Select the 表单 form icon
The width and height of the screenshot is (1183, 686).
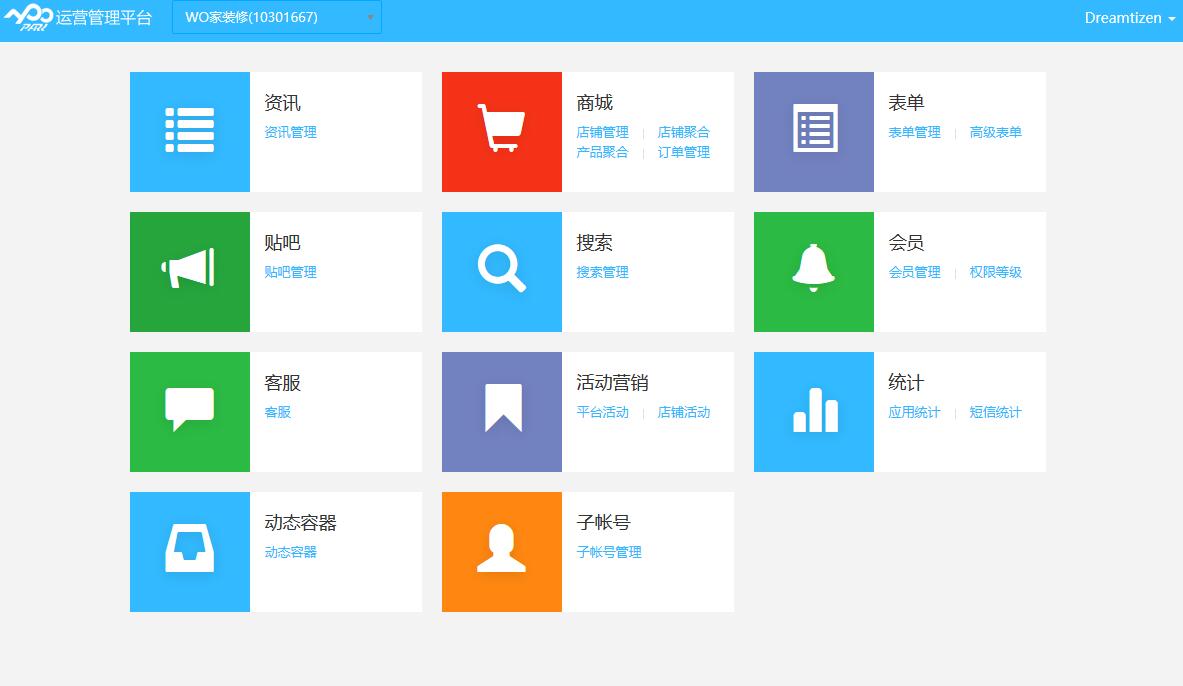[813, 131]
